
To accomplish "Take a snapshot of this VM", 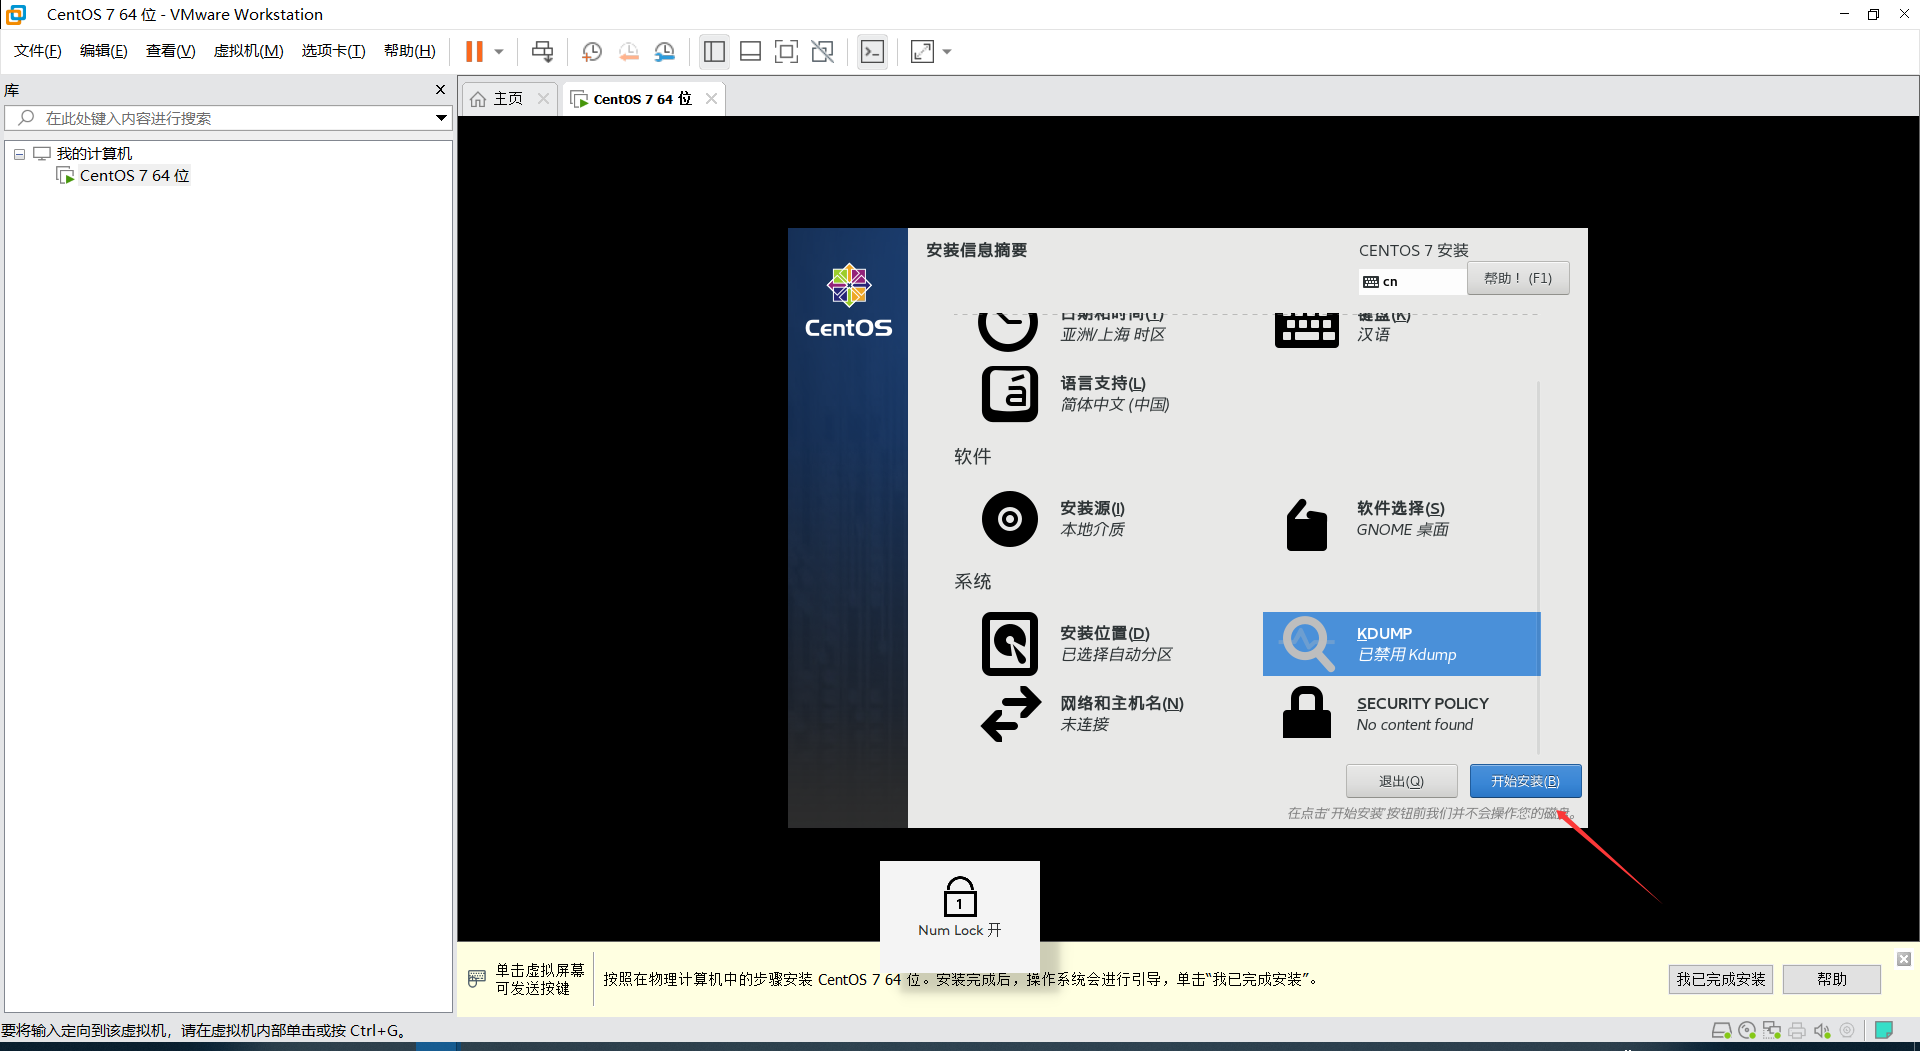I will click(592, 52).
